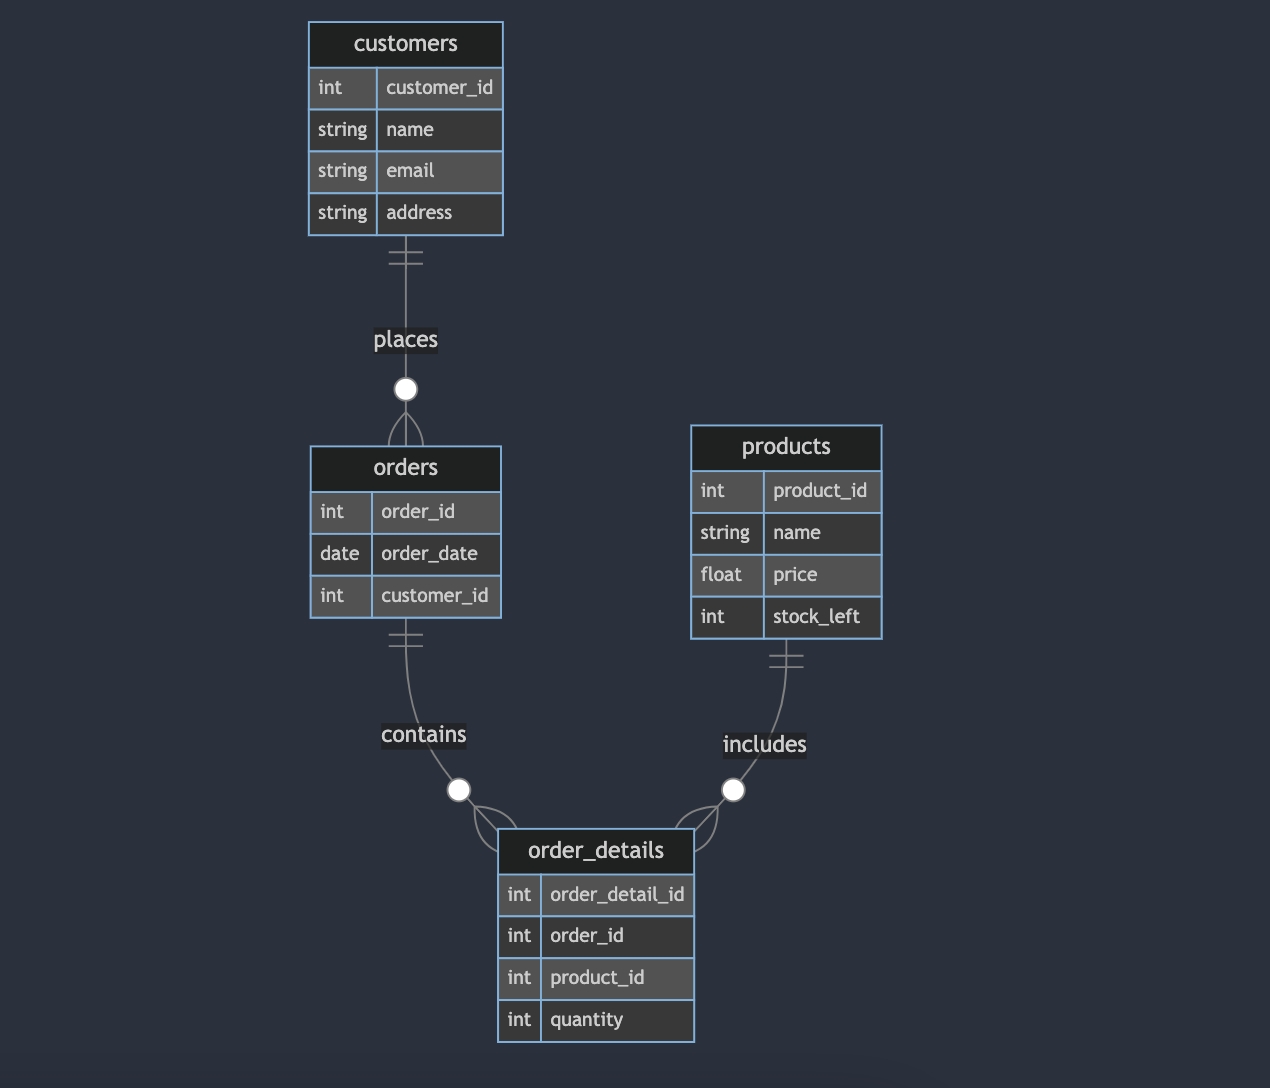Select the quantity attribute in order_details
Screen dimensions: 1270x1088
586,1020
